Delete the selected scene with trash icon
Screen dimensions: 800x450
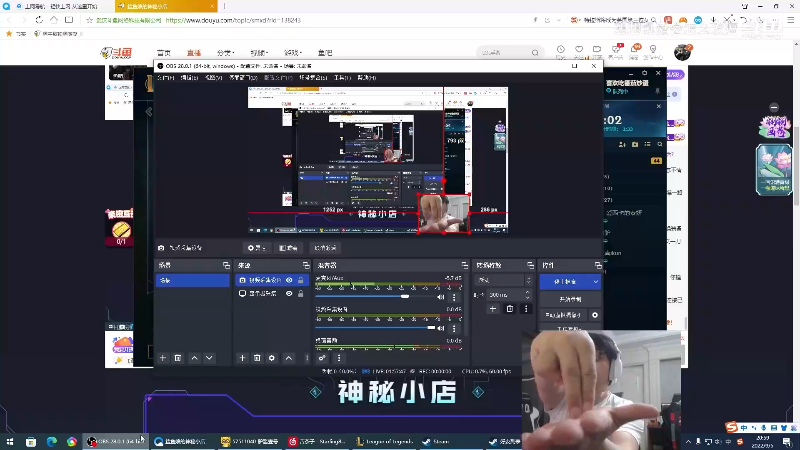[x=178, y=358]
